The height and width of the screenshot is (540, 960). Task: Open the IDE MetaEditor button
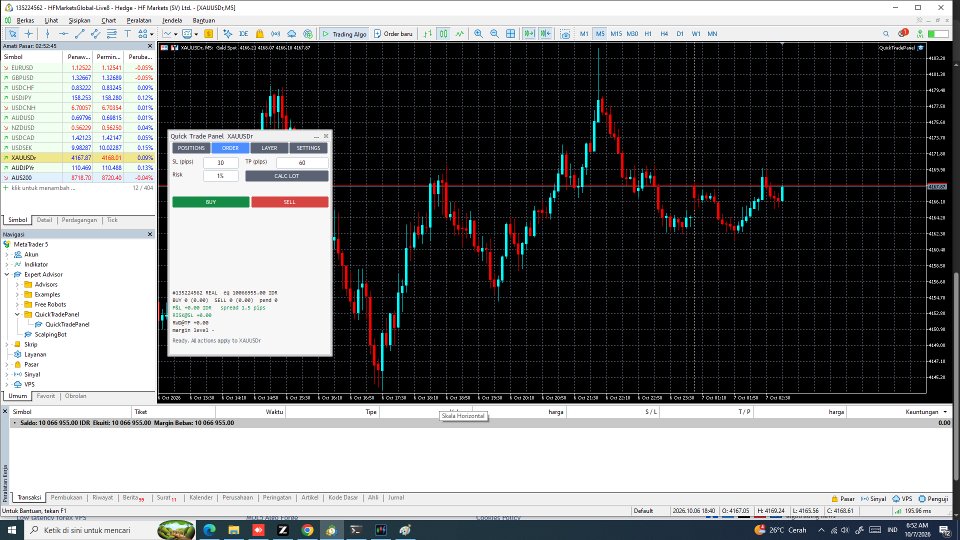tap(243, 34)
